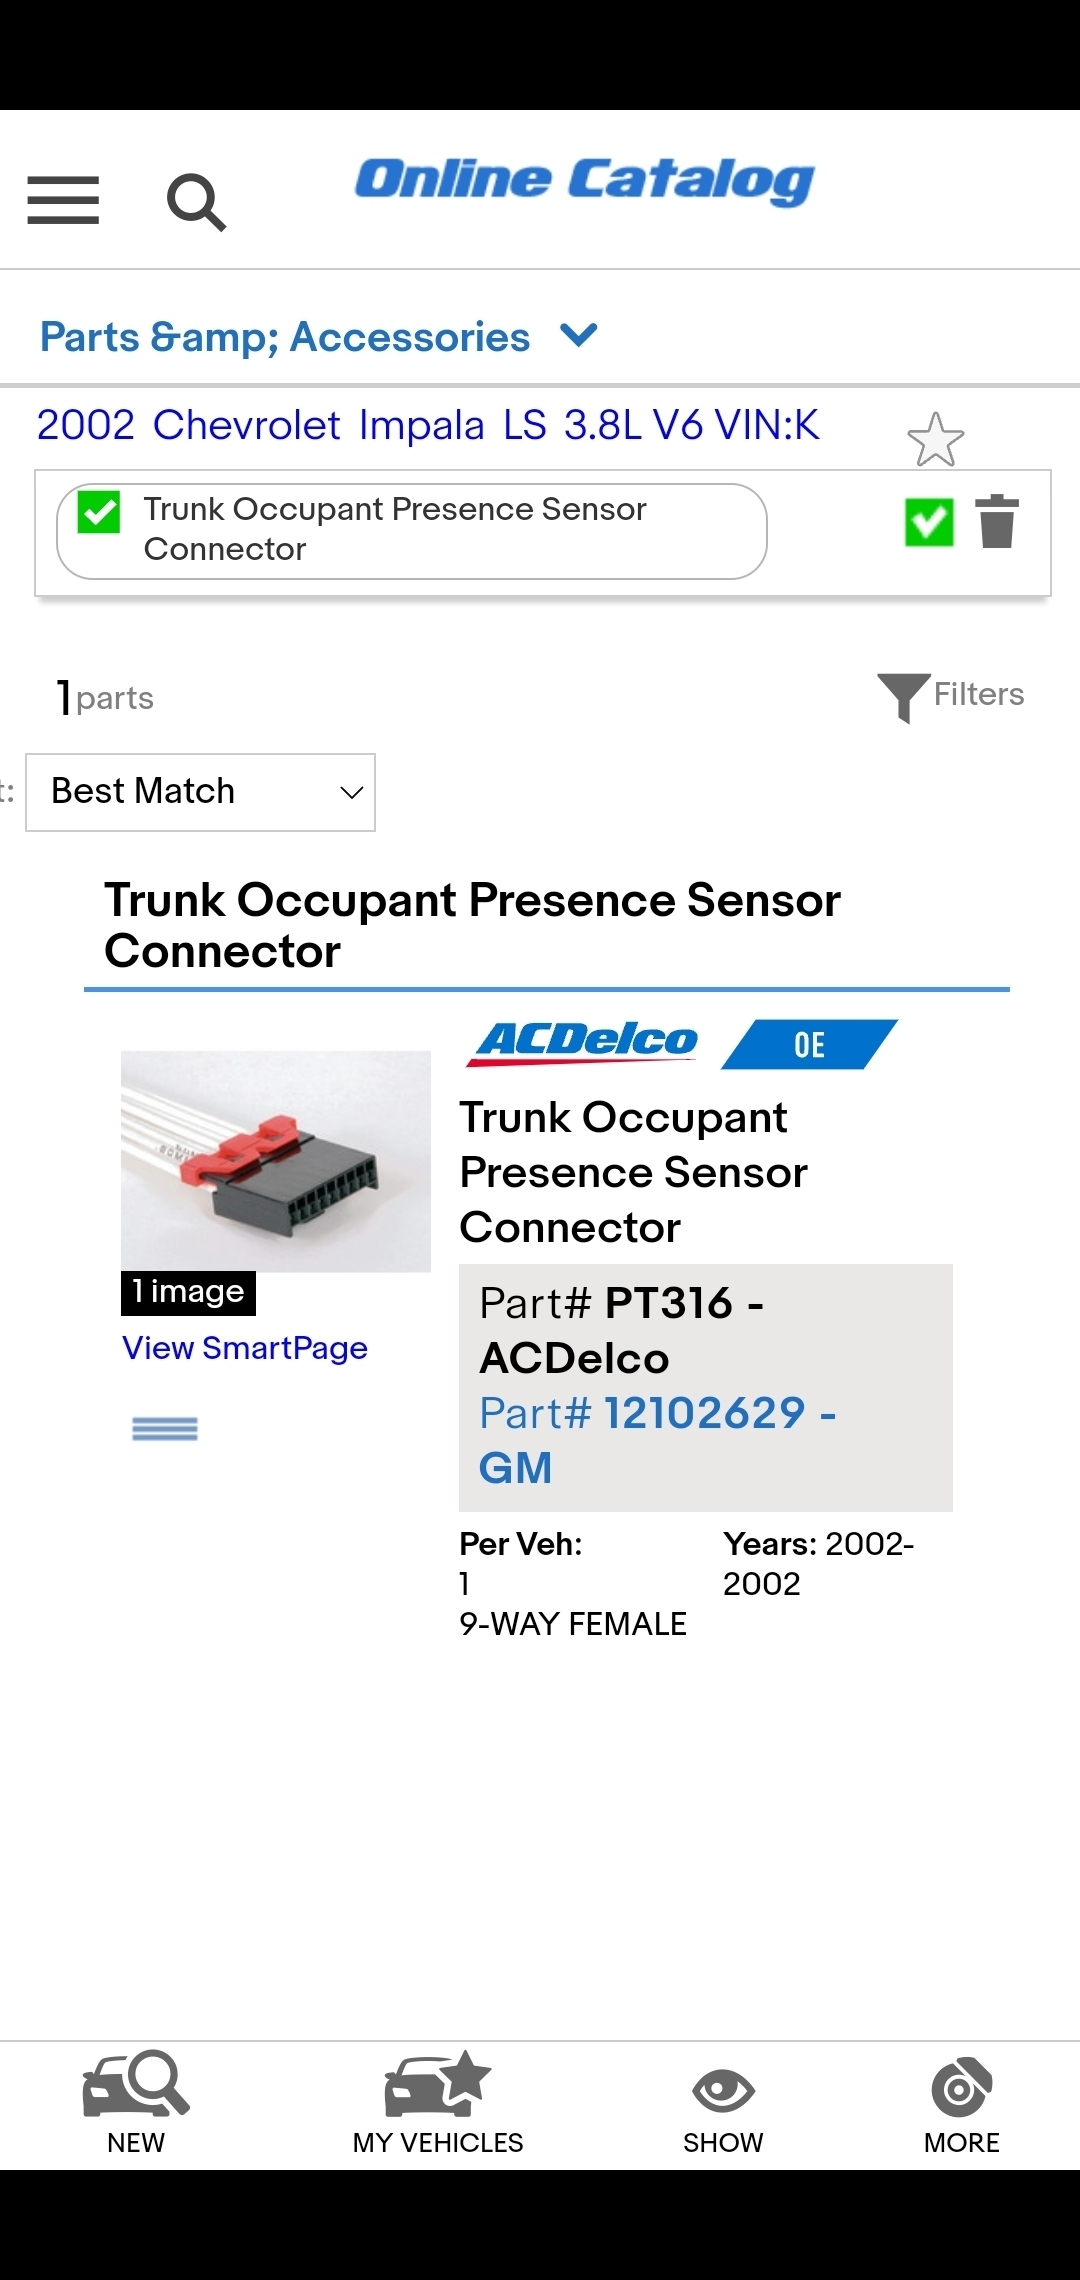Delete the selection with the trash icon
This screenshot has width=1080, height=2280.
coord(997,522)
